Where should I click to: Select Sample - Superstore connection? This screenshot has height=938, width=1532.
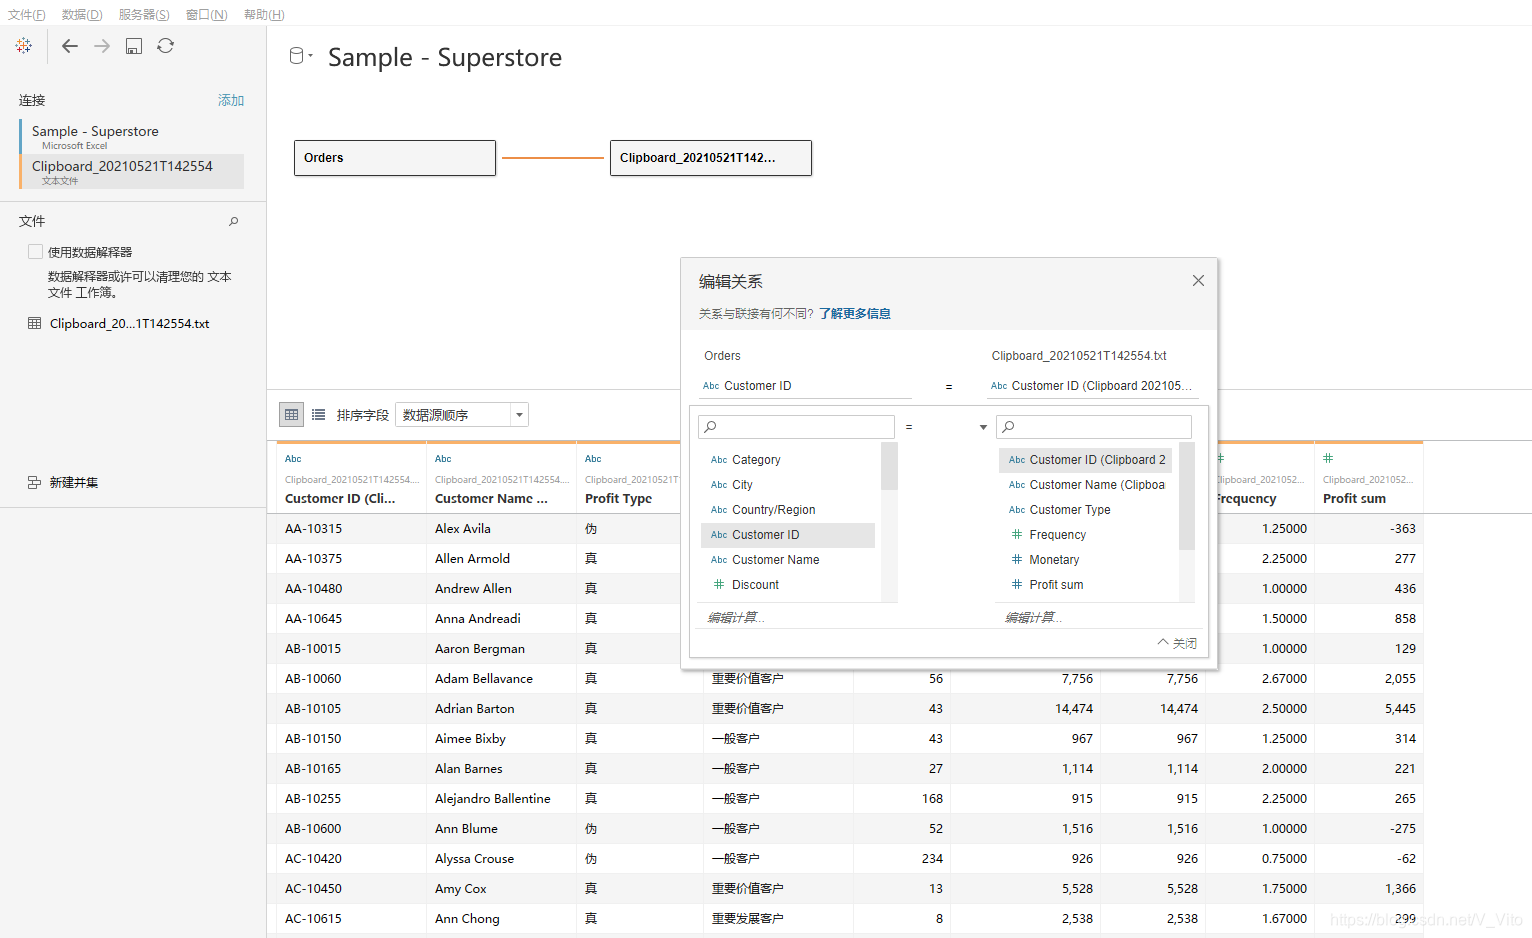(131, 136)
